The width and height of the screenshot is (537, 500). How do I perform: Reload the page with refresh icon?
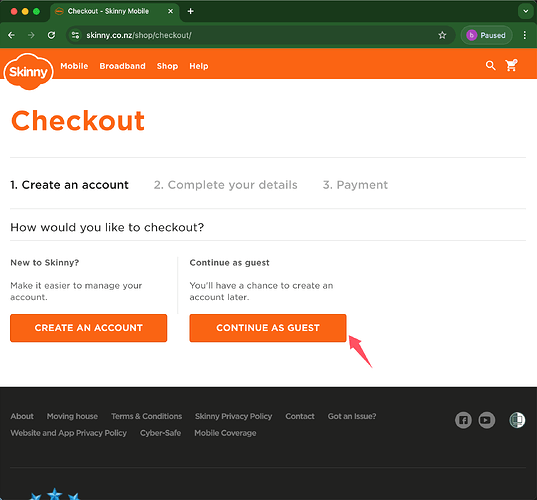click(x=51, y=35)
